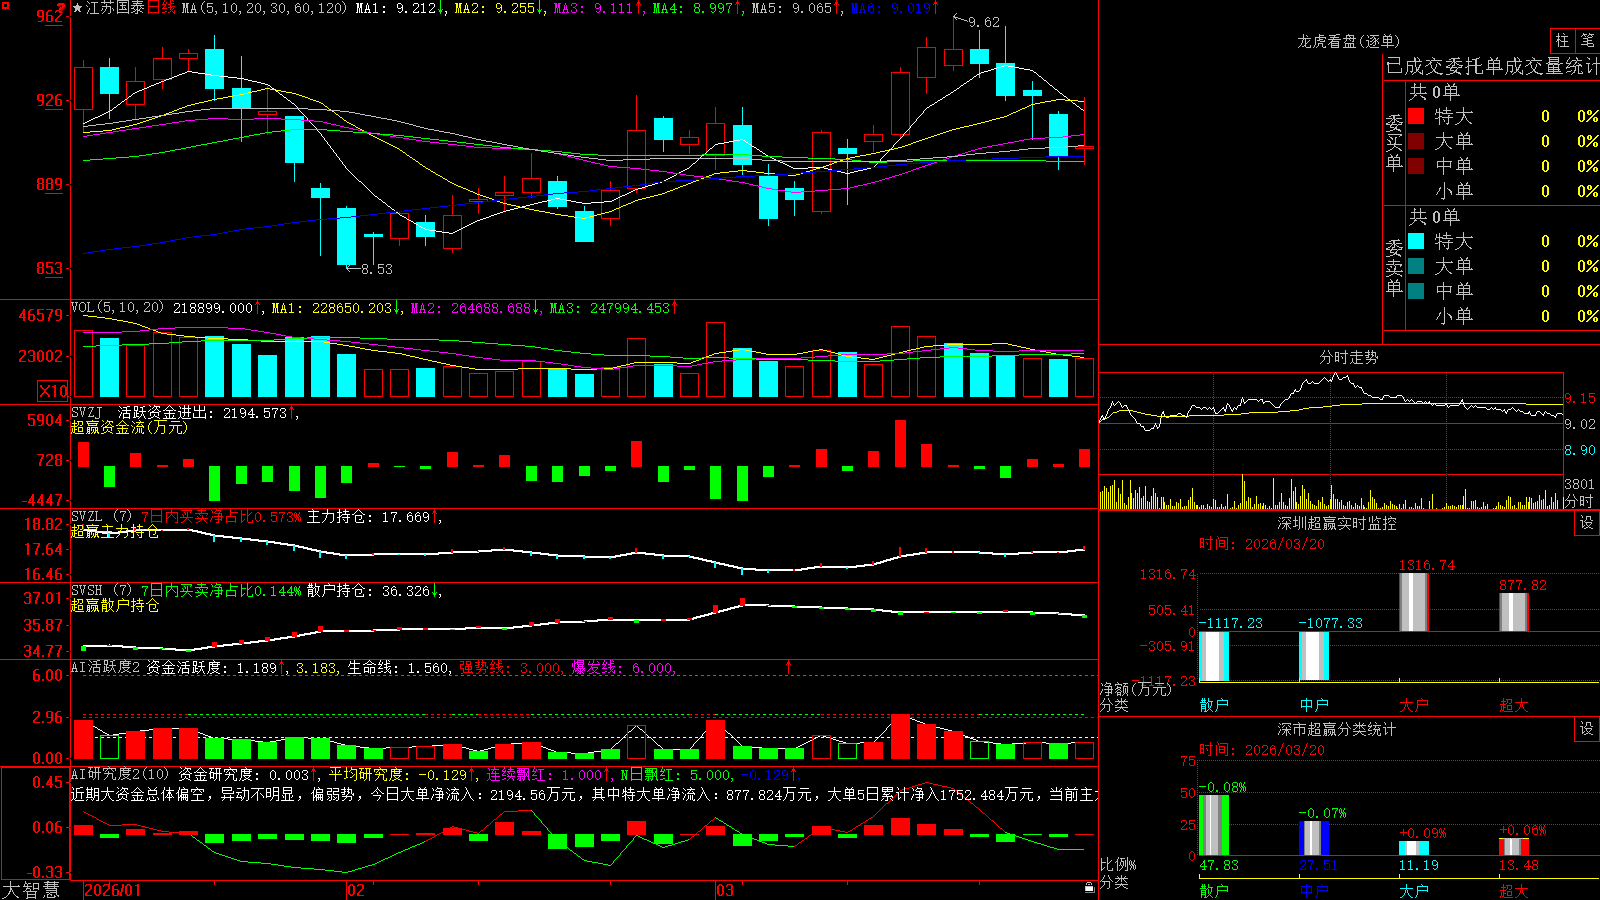The height and width of the screenshot is (900, 1600).
Task: Click the 散户 net amount bar -1117.23
Action: click(x=1214, y=656)
